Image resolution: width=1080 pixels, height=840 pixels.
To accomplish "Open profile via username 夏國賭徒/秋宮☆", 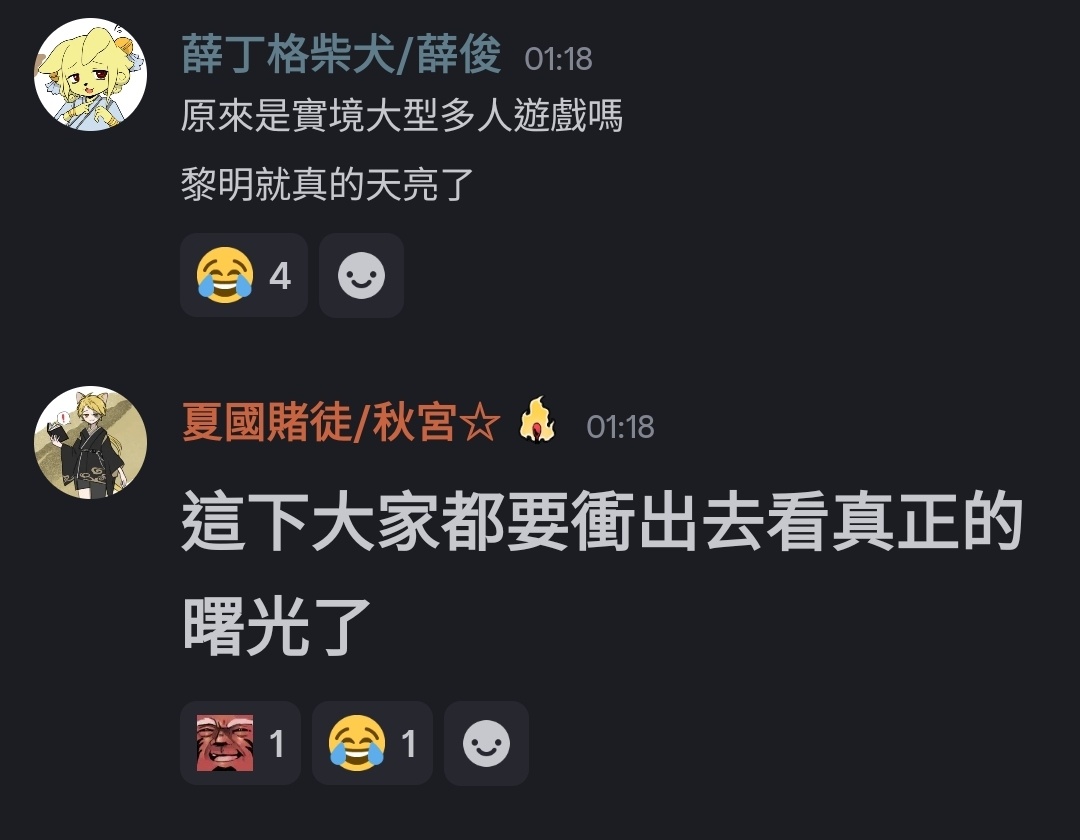I will pyautogui.click(x=342, y=422).
